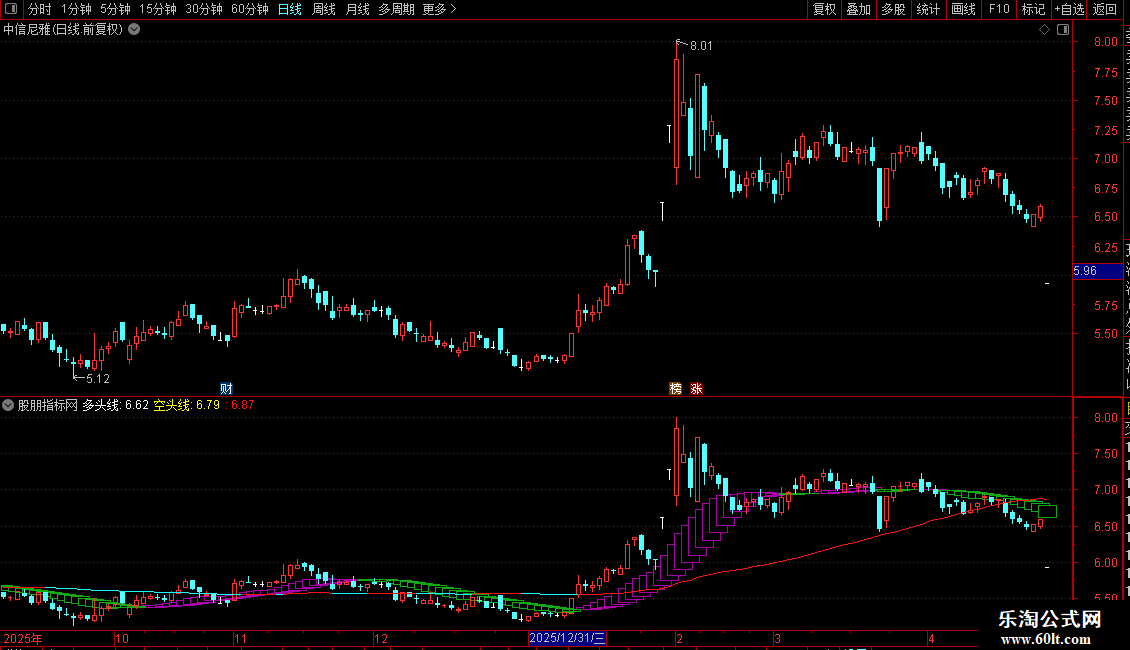Click the 8.01 high price label

click(x=700, y=45)
